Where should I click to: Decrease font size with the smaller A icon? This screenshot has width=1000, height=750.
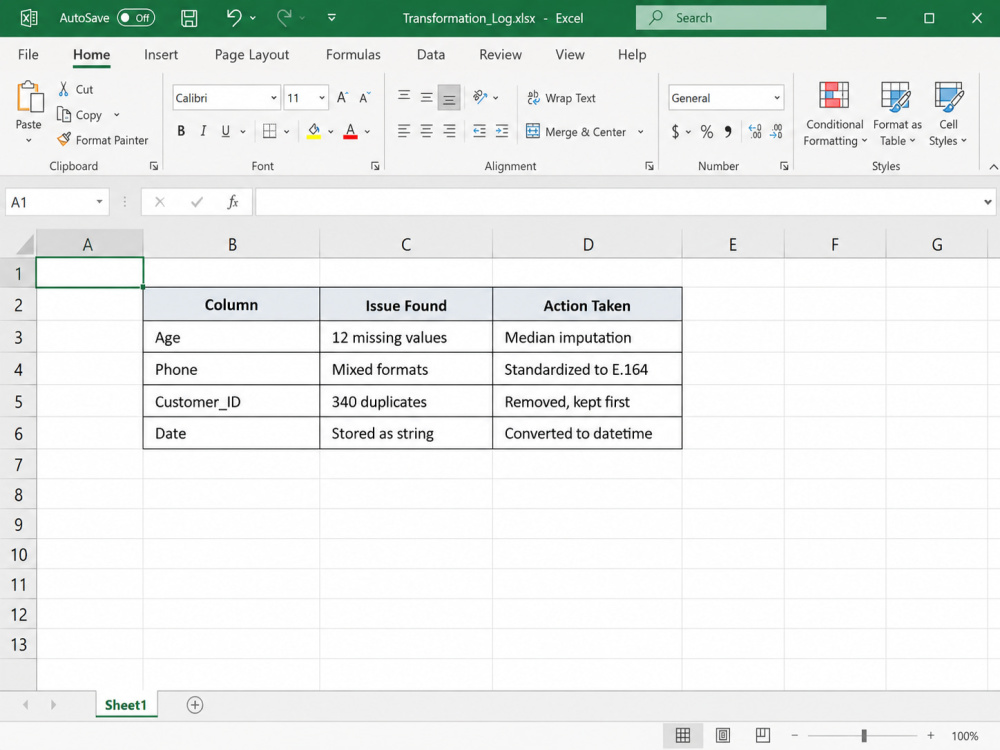pos(364,98)
